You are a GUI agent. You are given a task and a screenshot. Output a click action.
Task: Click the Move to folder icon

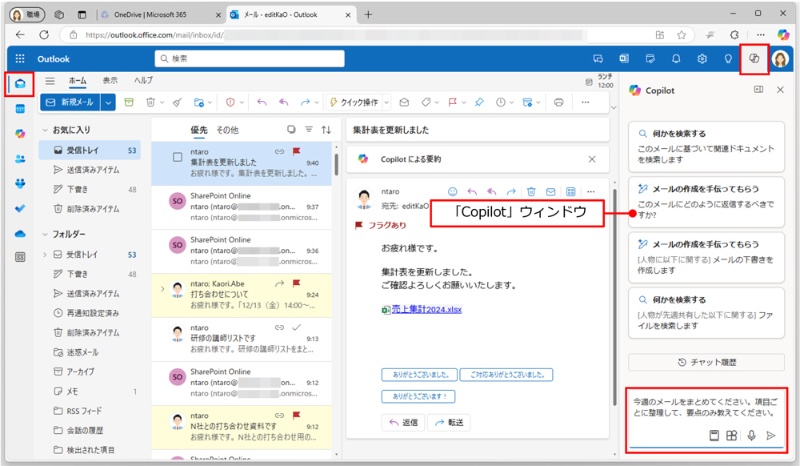click(199, 103)
